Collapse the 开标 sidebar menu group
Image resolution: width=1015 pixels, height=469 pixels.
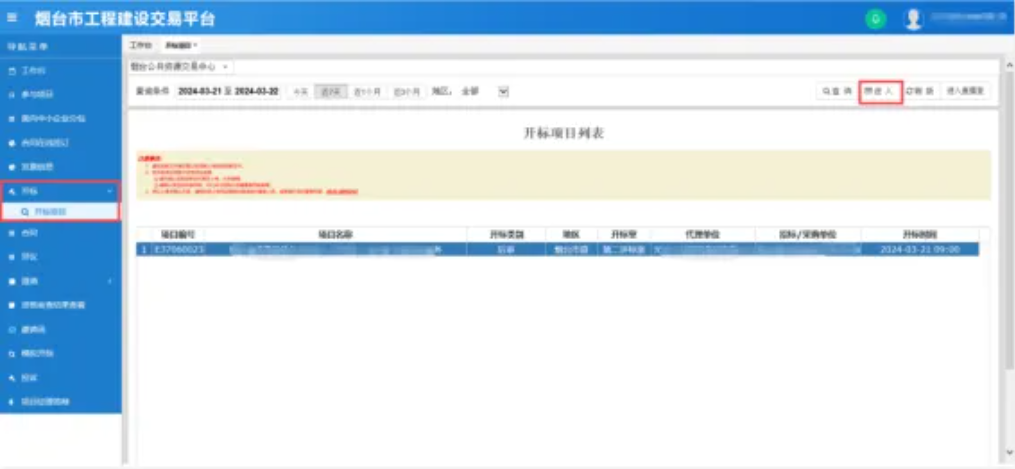(x=60, y=190)
